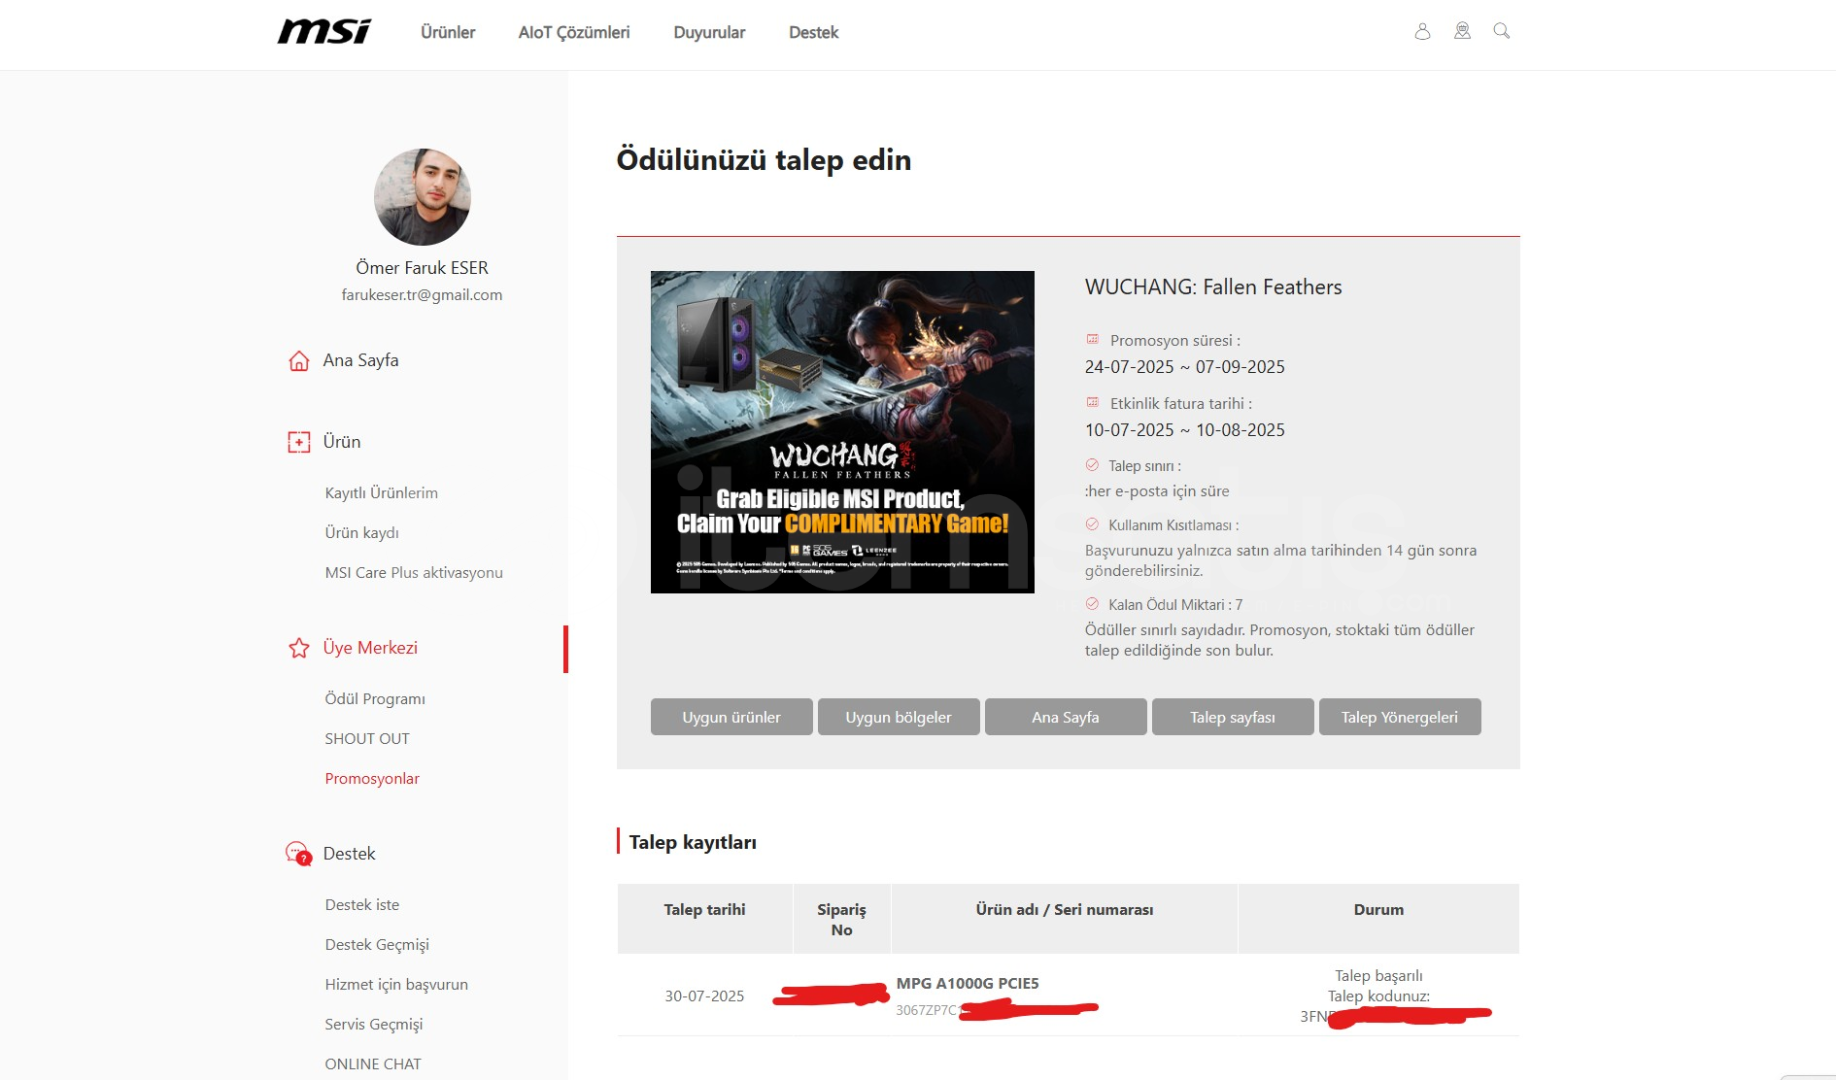Click the Üye Merkezi star icon
This screenshot has height=1080, width=1836.
[299, 648]
